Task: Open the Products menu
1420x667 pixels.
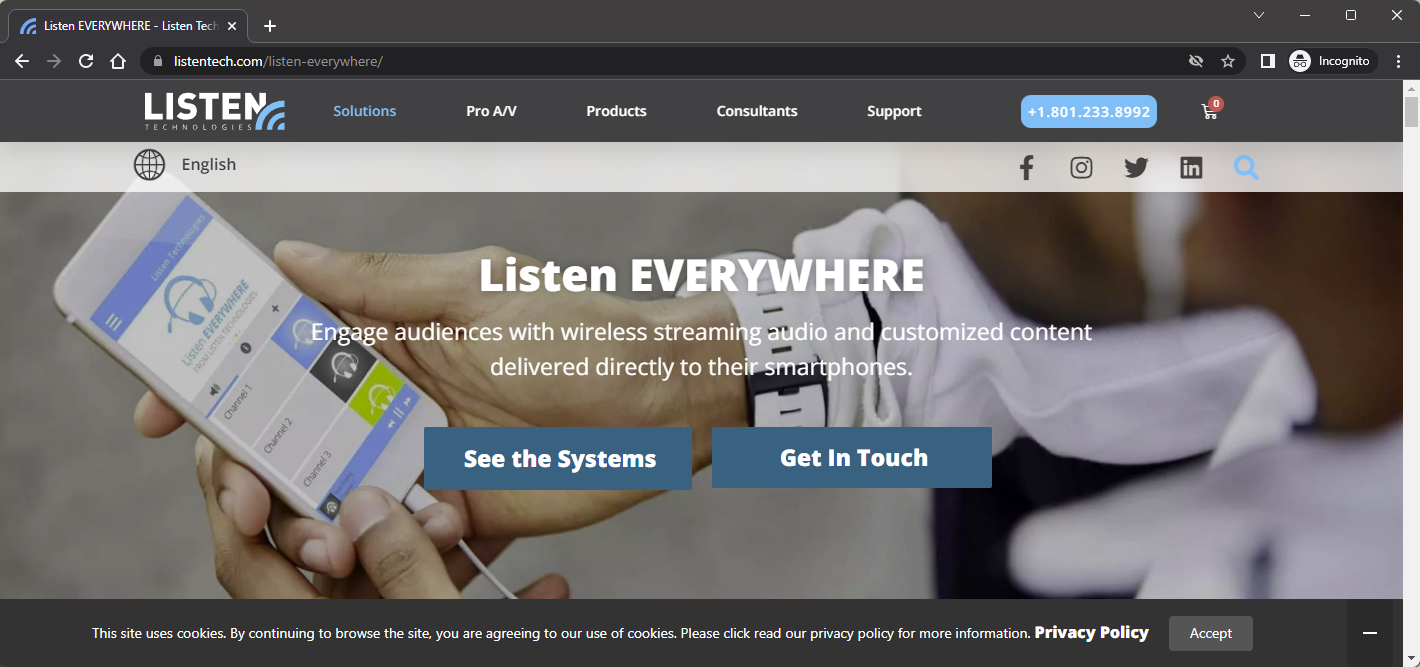Action: click(616, 111)
